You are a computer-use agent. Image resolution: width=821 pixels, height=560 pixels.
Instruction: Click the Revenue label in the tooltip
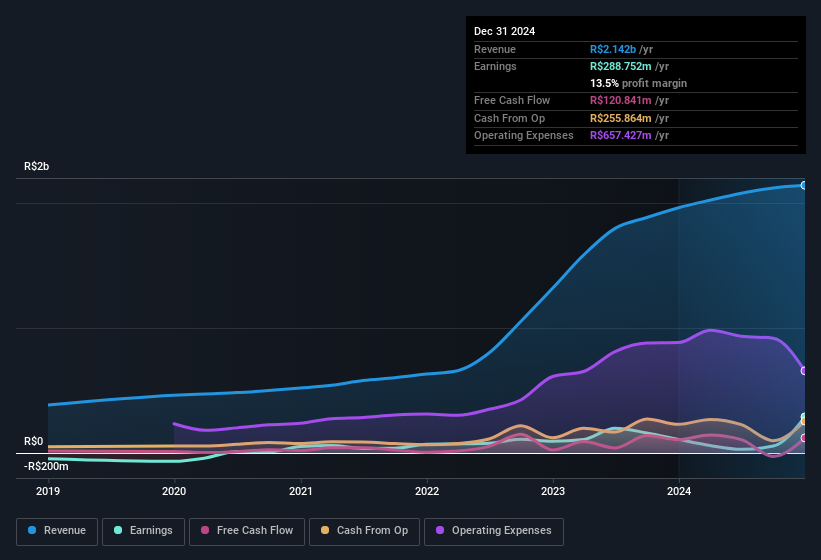pos(495,49)
